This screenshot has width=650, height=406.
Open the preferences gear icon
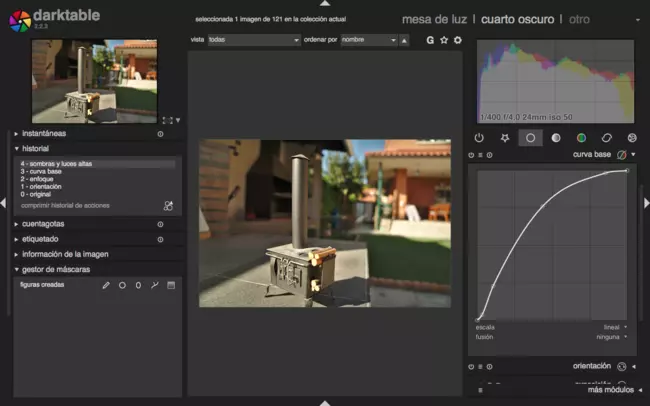tap(458, 40)
